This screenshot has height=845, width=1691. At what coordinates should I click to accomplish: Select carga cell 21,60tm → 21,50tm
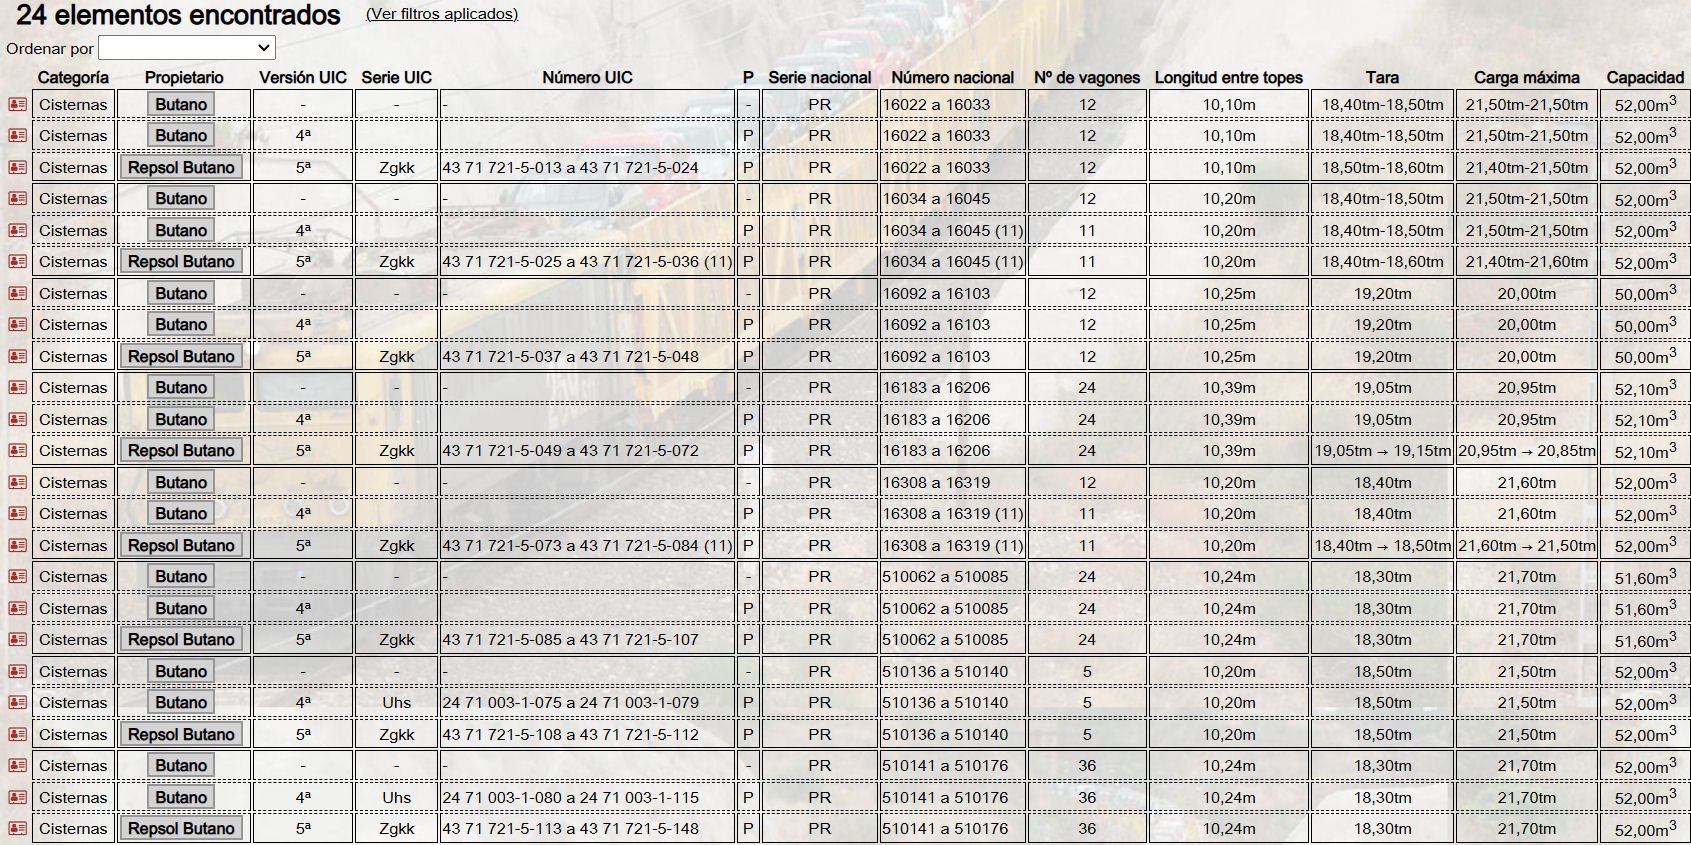tap(1527, 545)
